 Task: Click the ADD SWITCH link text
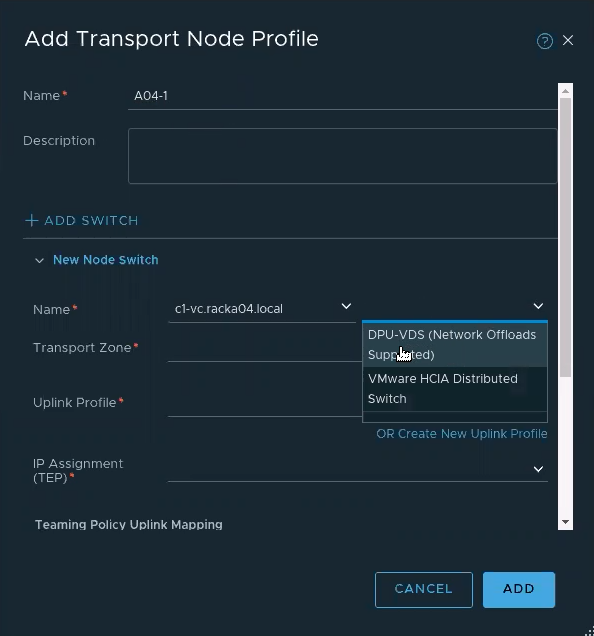91,221
